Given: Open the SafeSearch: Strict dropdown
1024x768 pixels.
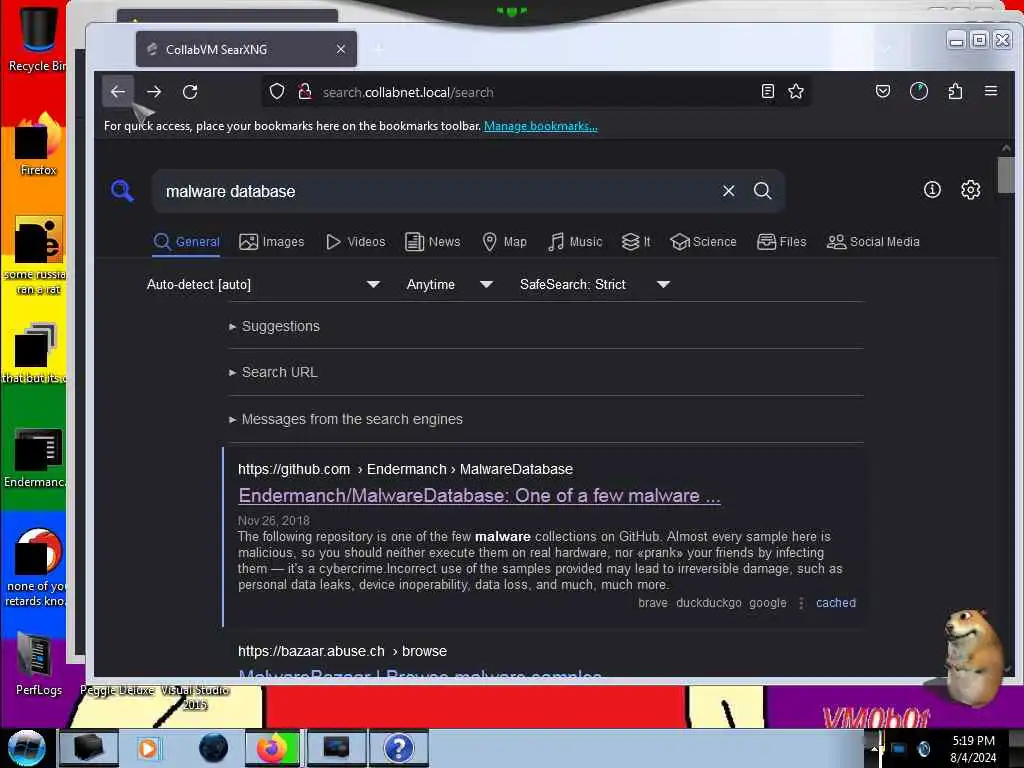Looking at the screenshot, I should click(594, 284).
